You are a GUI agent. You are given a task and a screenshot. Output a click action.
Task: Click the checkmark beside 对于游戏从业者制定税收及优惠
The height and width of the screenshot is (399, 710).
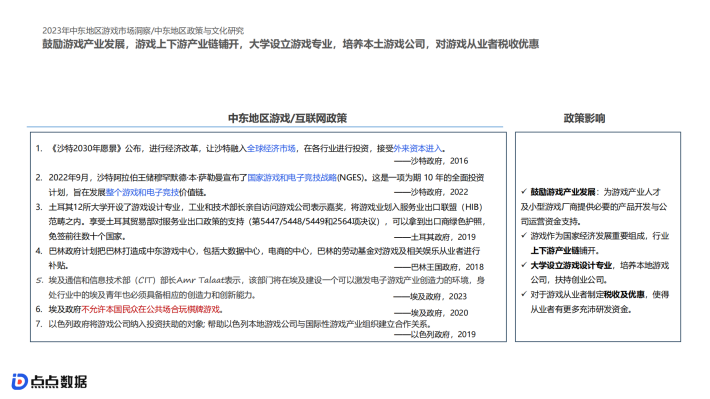click(x=524, y=294)
